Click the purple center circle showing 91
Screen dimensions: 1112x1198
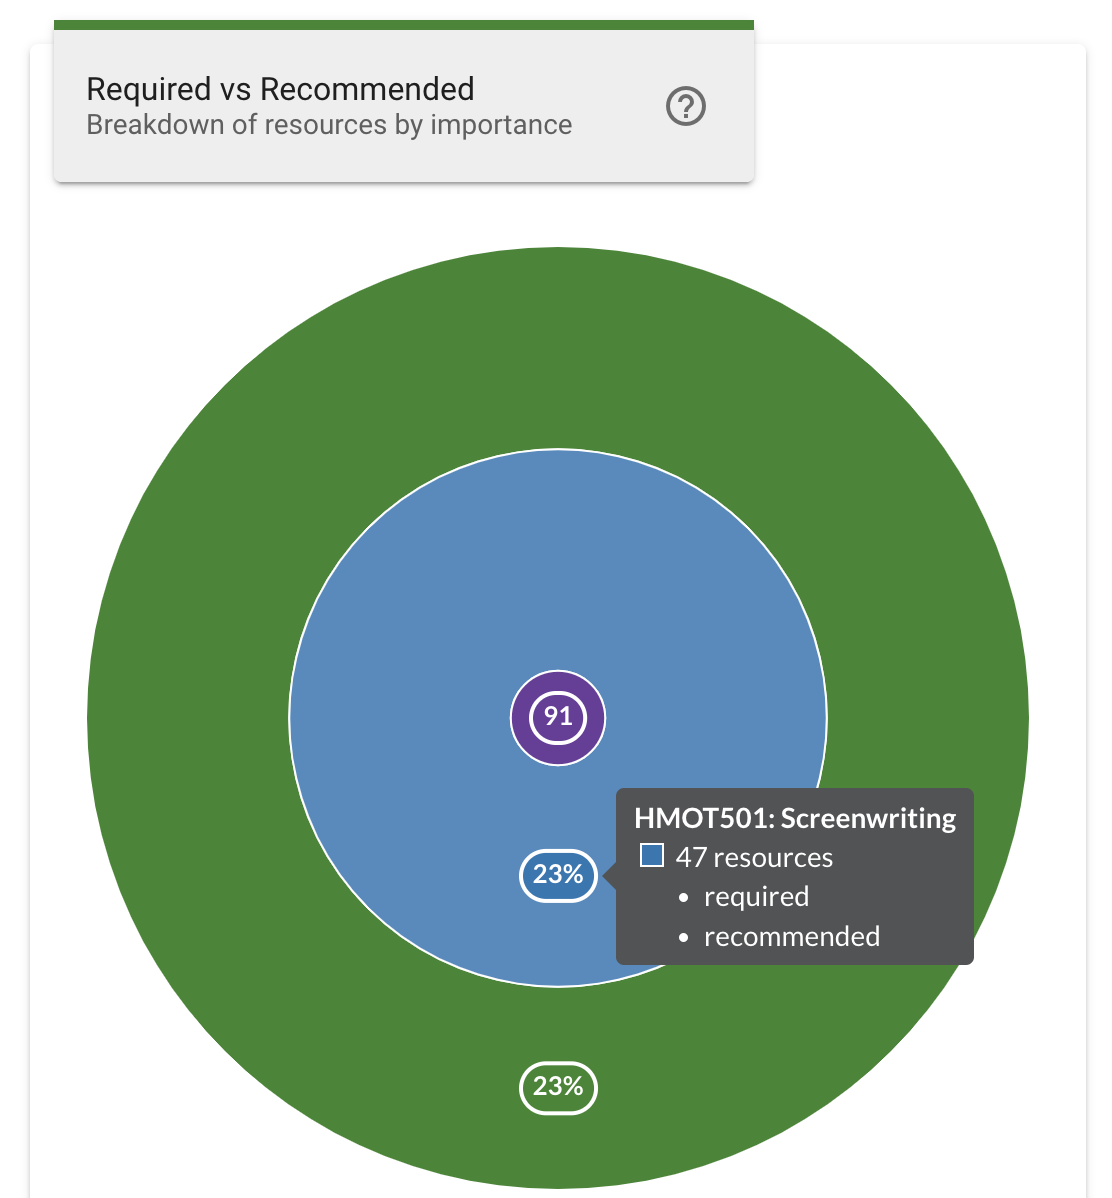coord(558,717)
